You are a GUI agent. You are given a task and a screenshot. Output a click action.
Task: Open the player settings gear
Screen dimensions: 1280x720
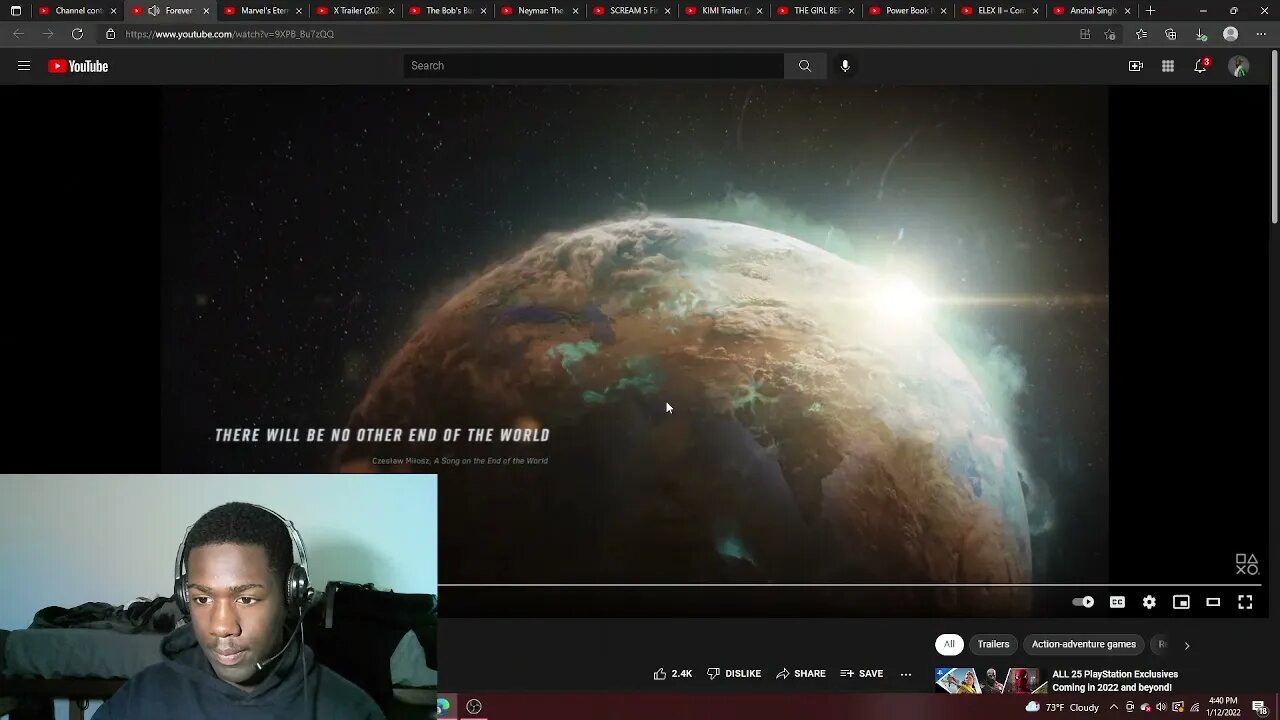[x=1149, y=602]
